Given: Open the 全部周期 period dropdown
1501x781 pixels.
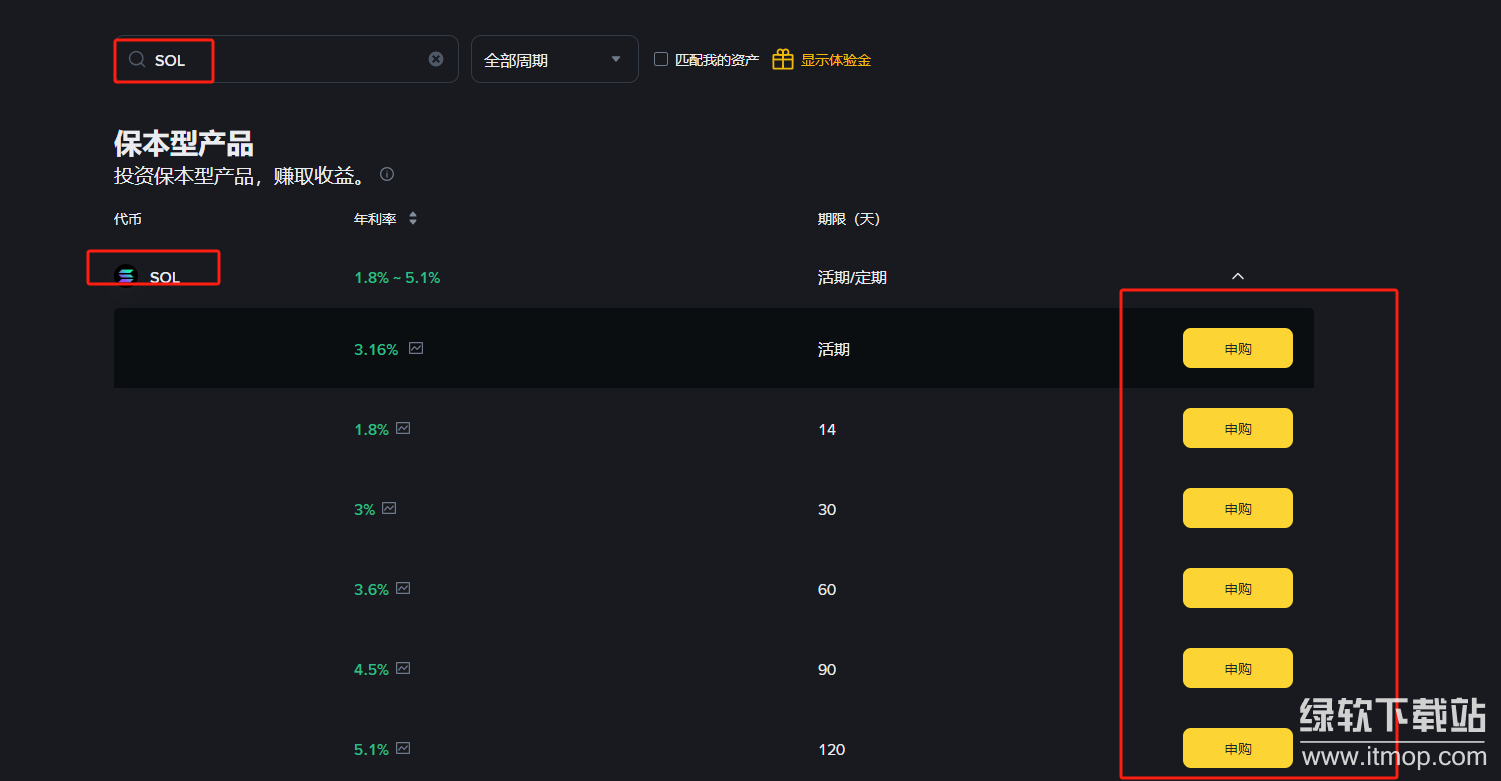Looking at the screenshot, I should 554,60.
